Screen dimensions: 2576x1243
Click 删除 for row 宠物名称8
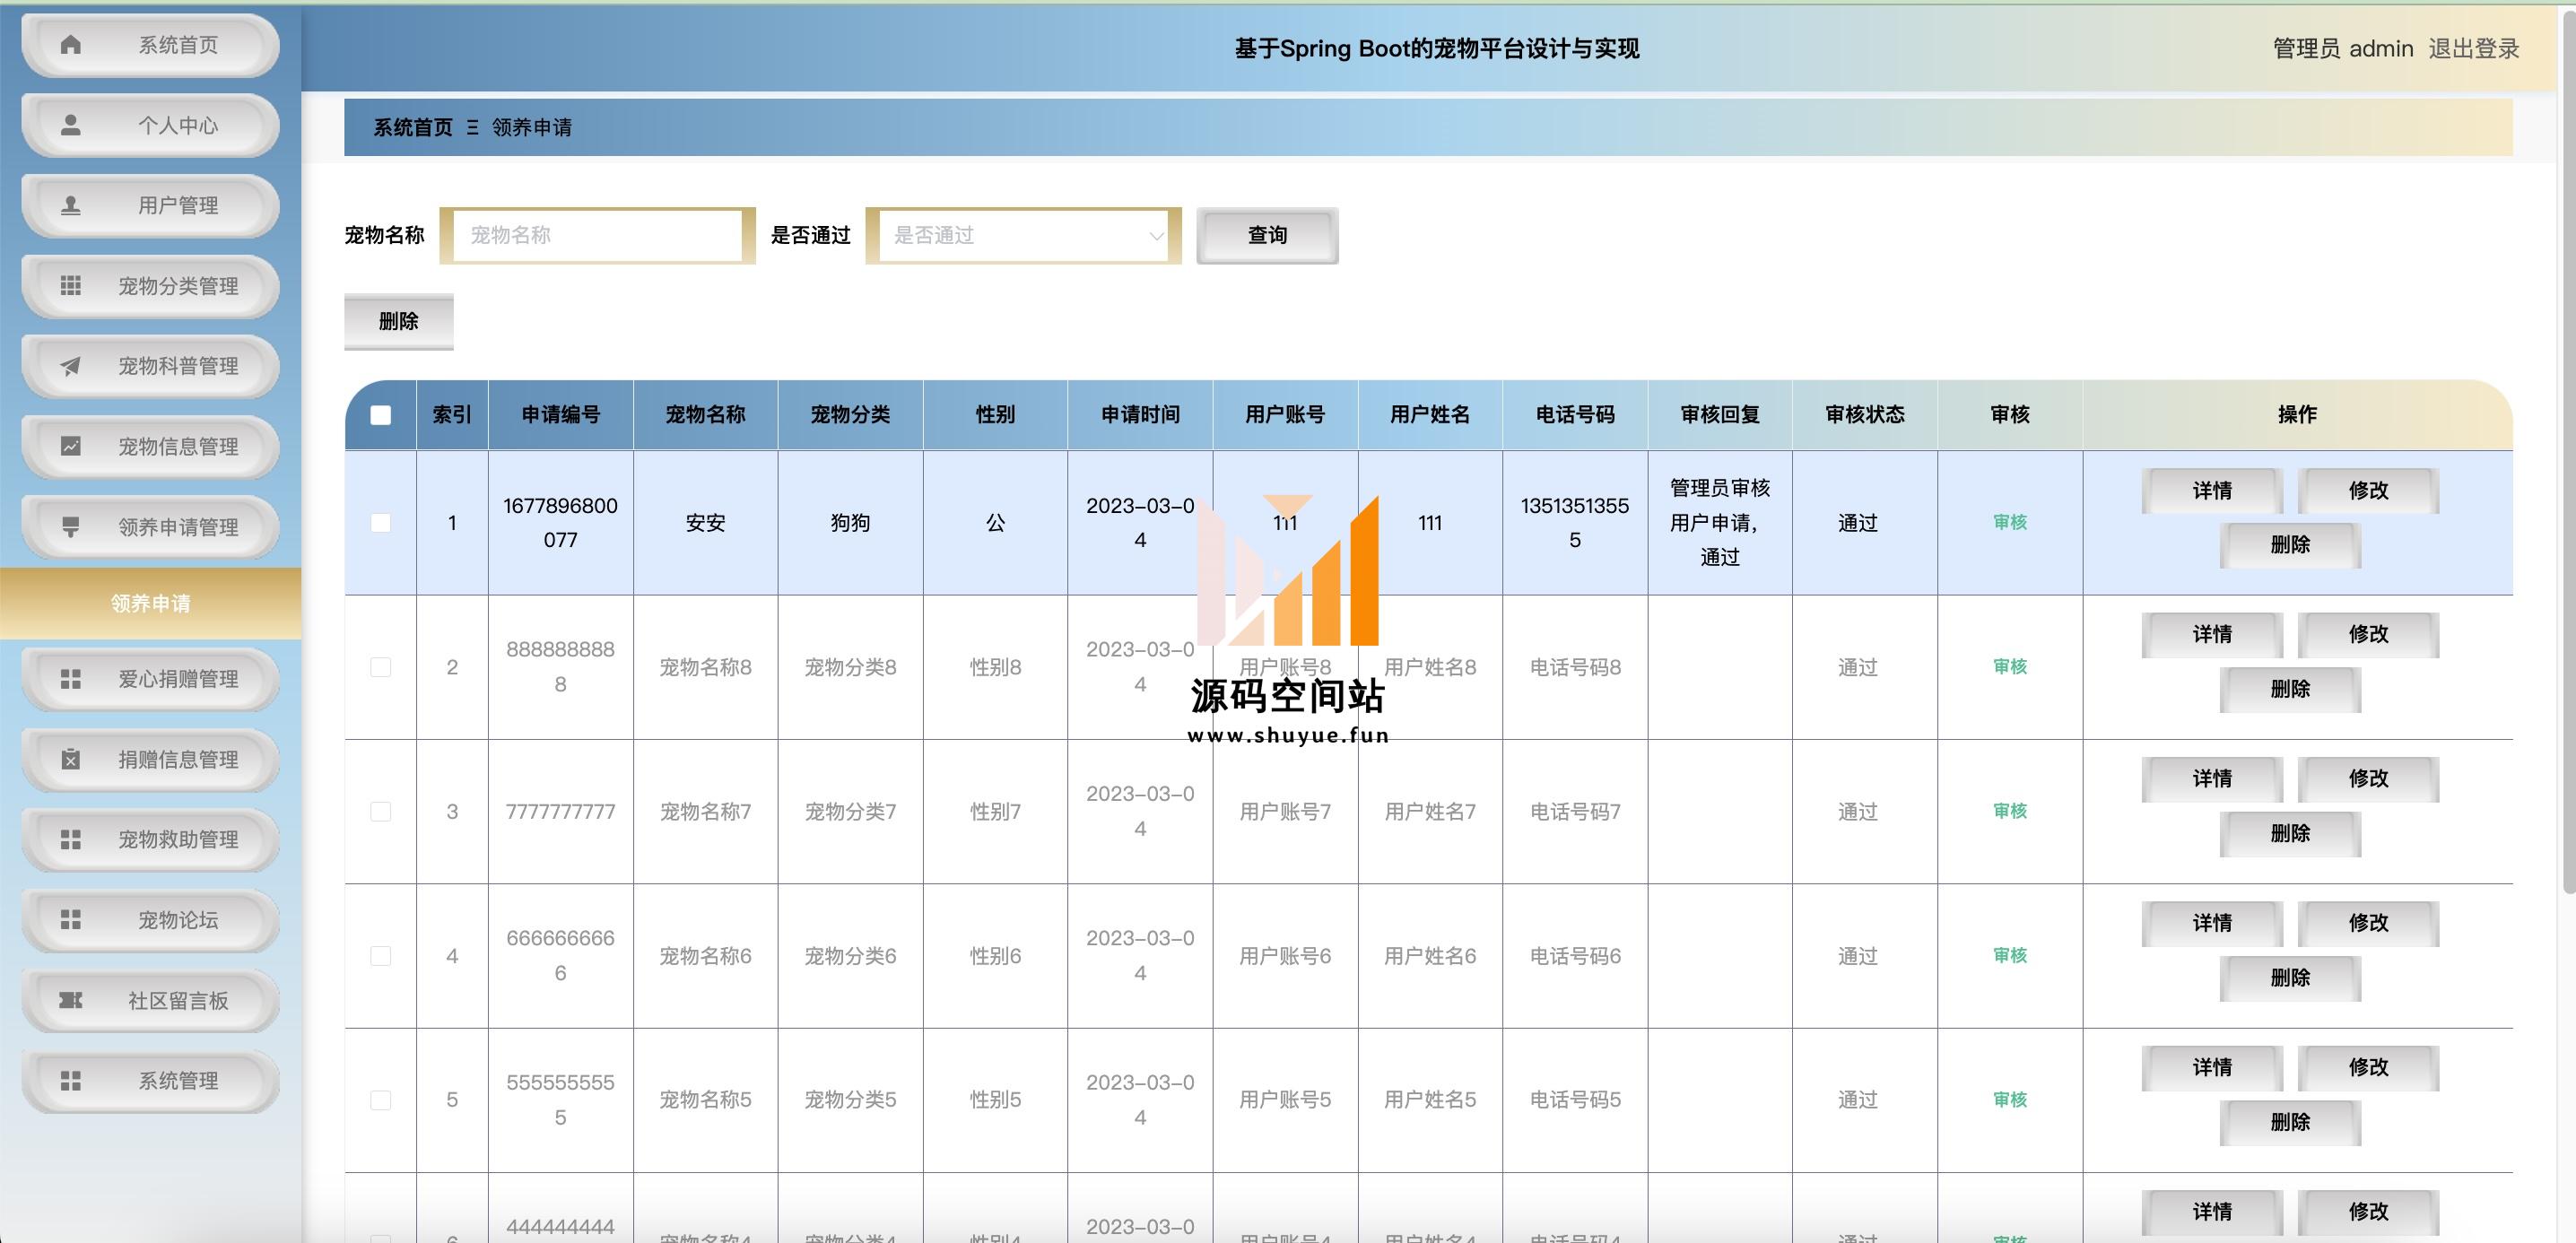tap(2290, 689)
